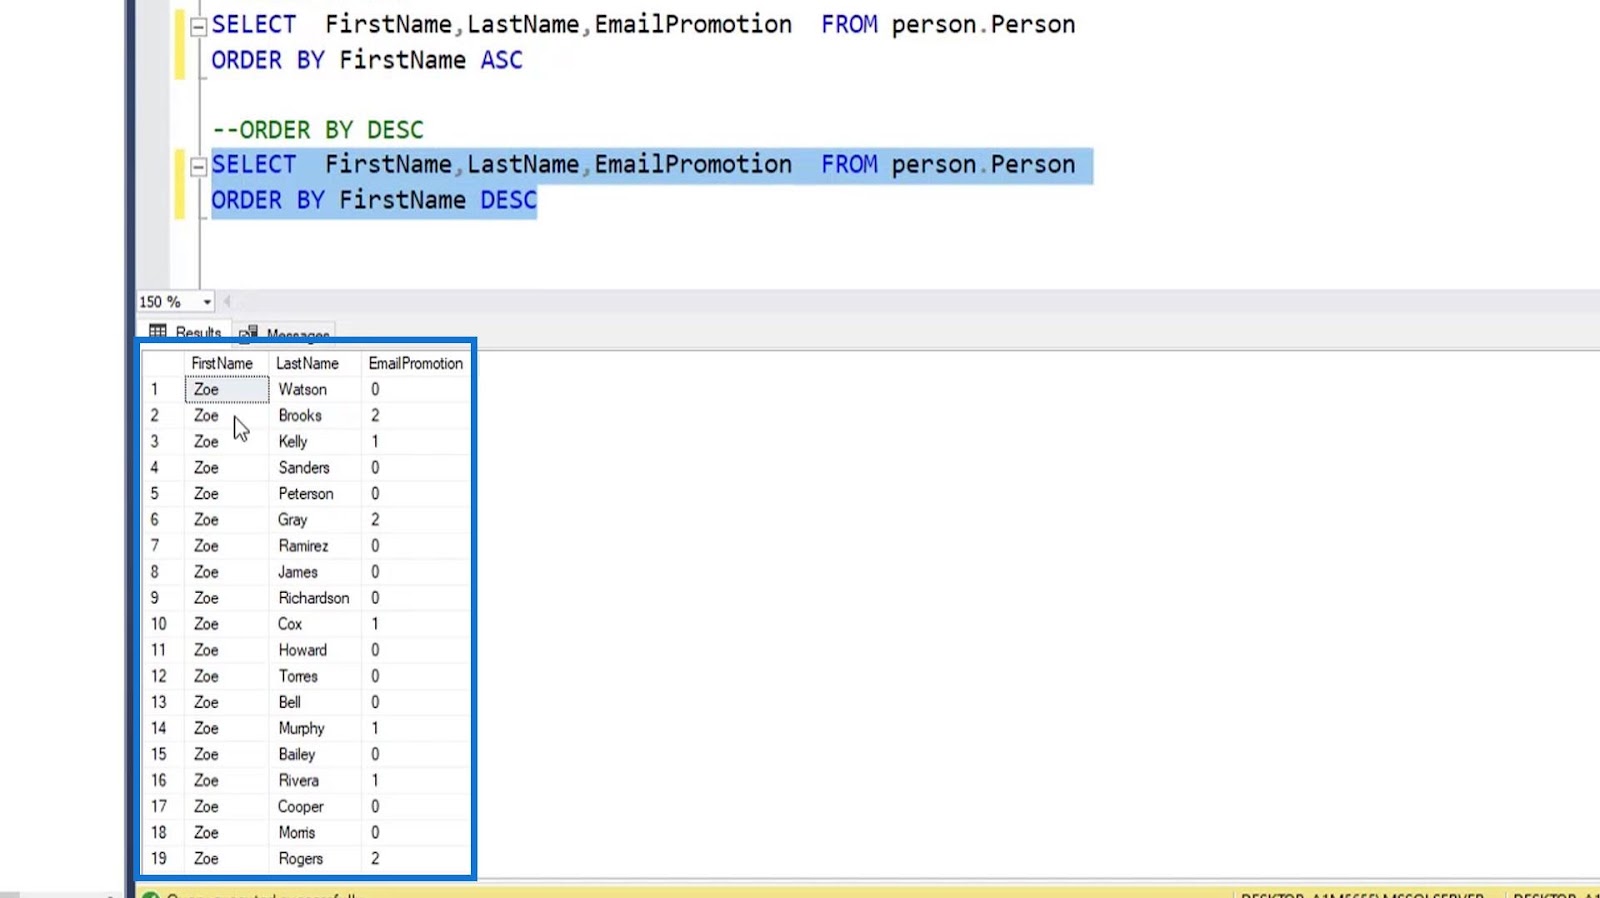Collapse the first SELECT statement outline
This screenshot has height=898, width=1600.
coord(198,27)
